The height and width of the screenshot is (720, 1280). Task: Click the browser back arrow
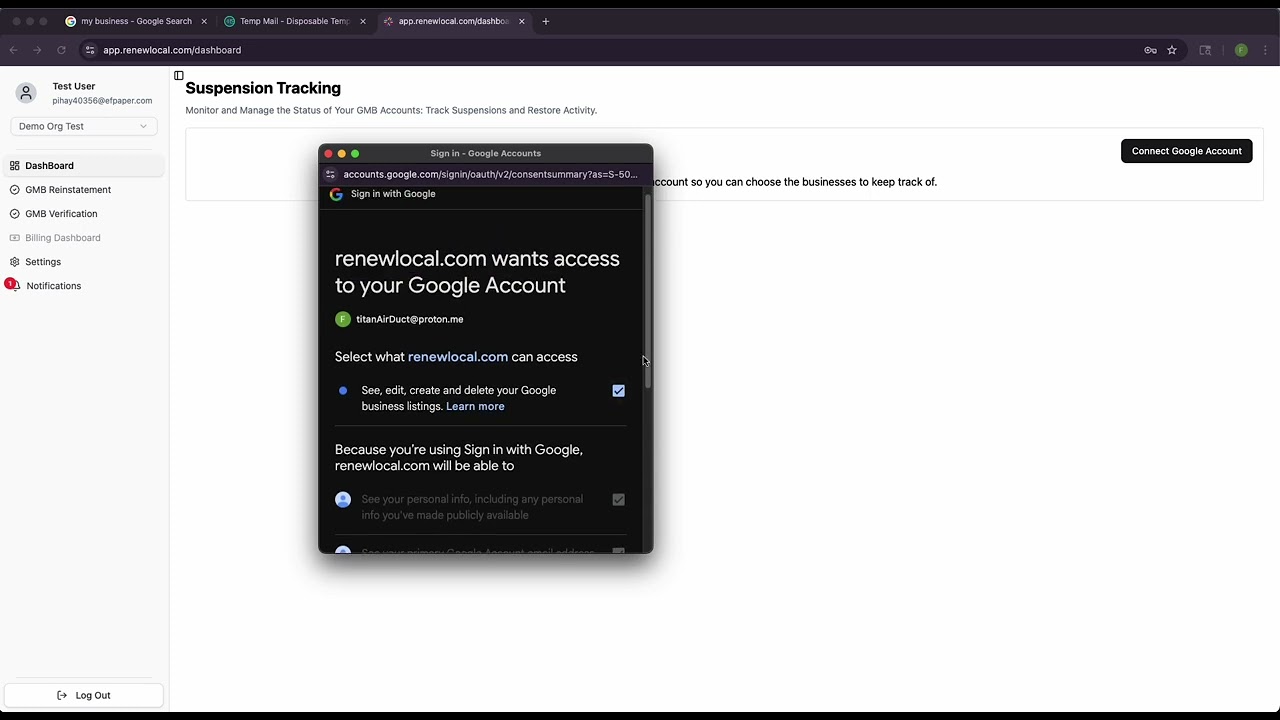(x=14, y=50)
